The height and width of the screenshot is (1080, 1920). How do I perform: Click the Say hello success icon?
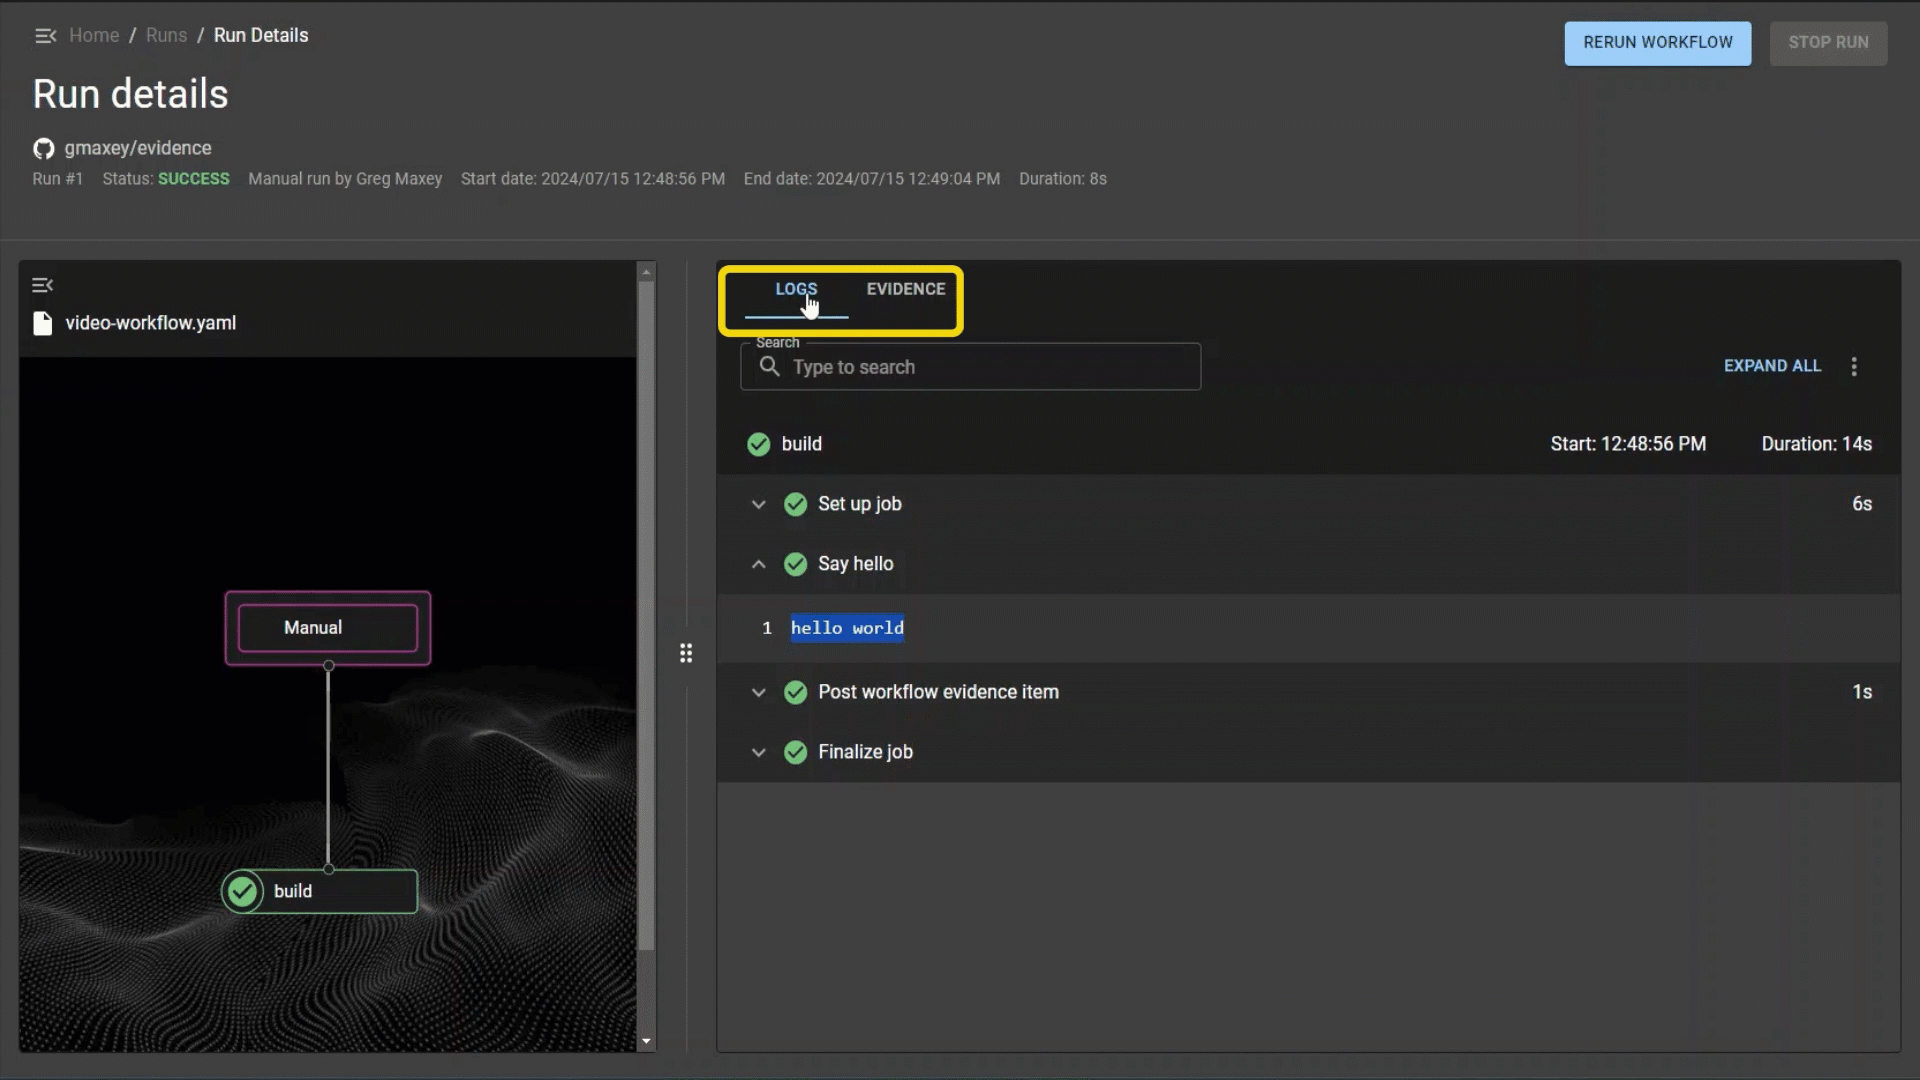795,564
